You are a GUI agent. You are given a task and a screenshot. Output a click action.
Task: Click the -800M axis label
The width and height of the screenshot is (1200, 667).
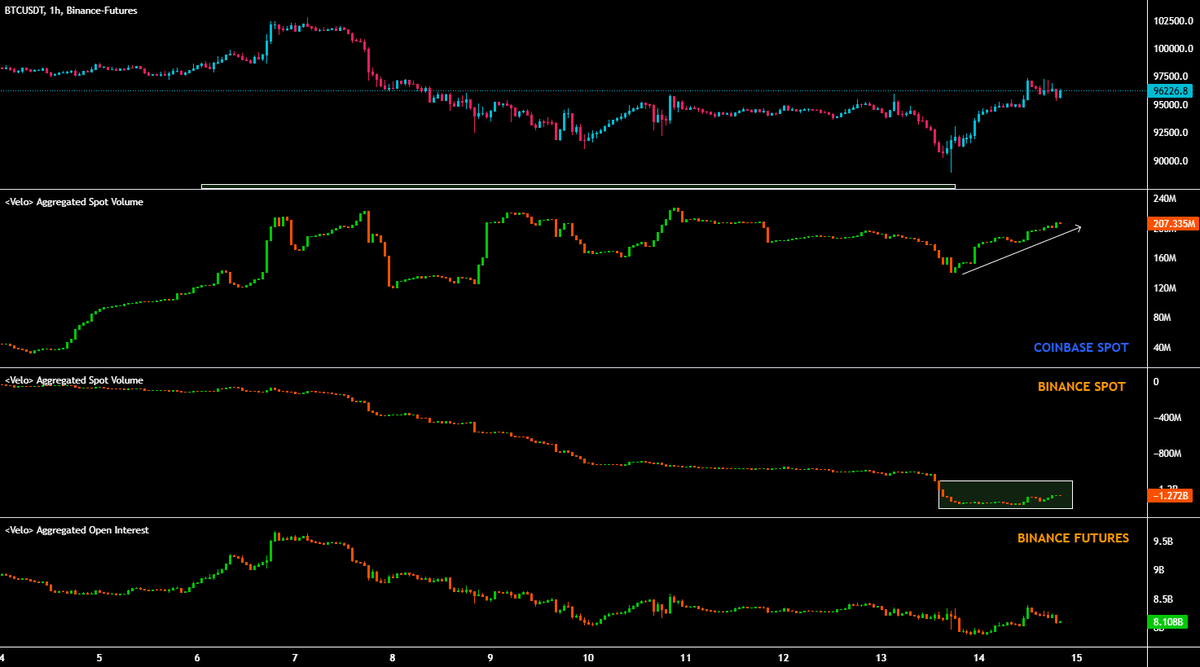[x=1166, y=454]
